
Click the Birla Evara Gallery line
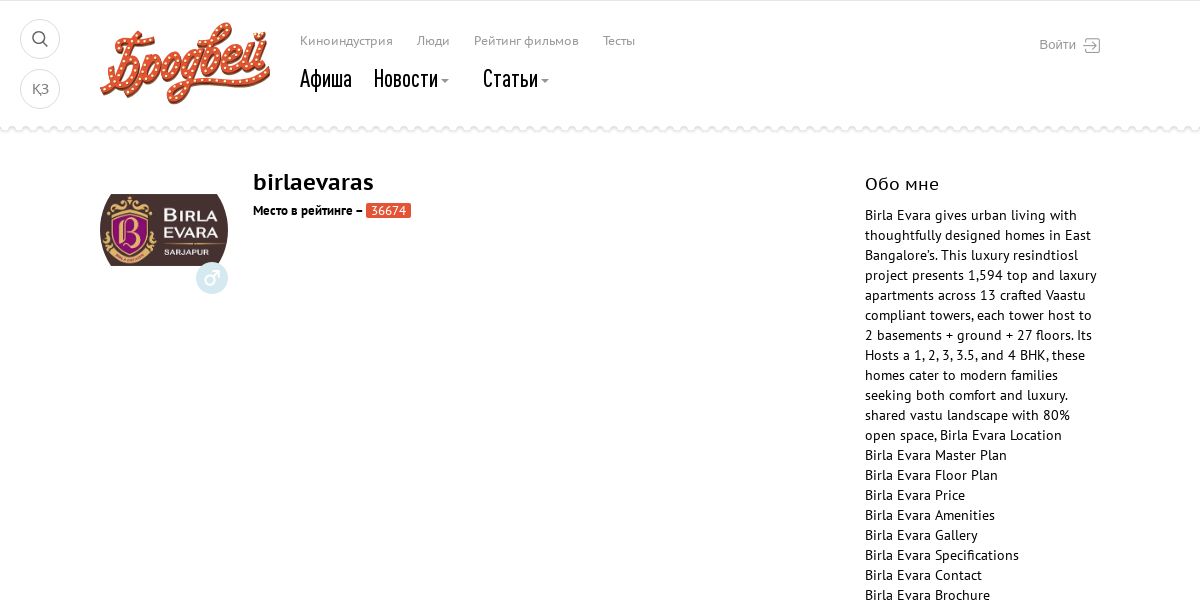pyautogui.click(x=921, y=535)
